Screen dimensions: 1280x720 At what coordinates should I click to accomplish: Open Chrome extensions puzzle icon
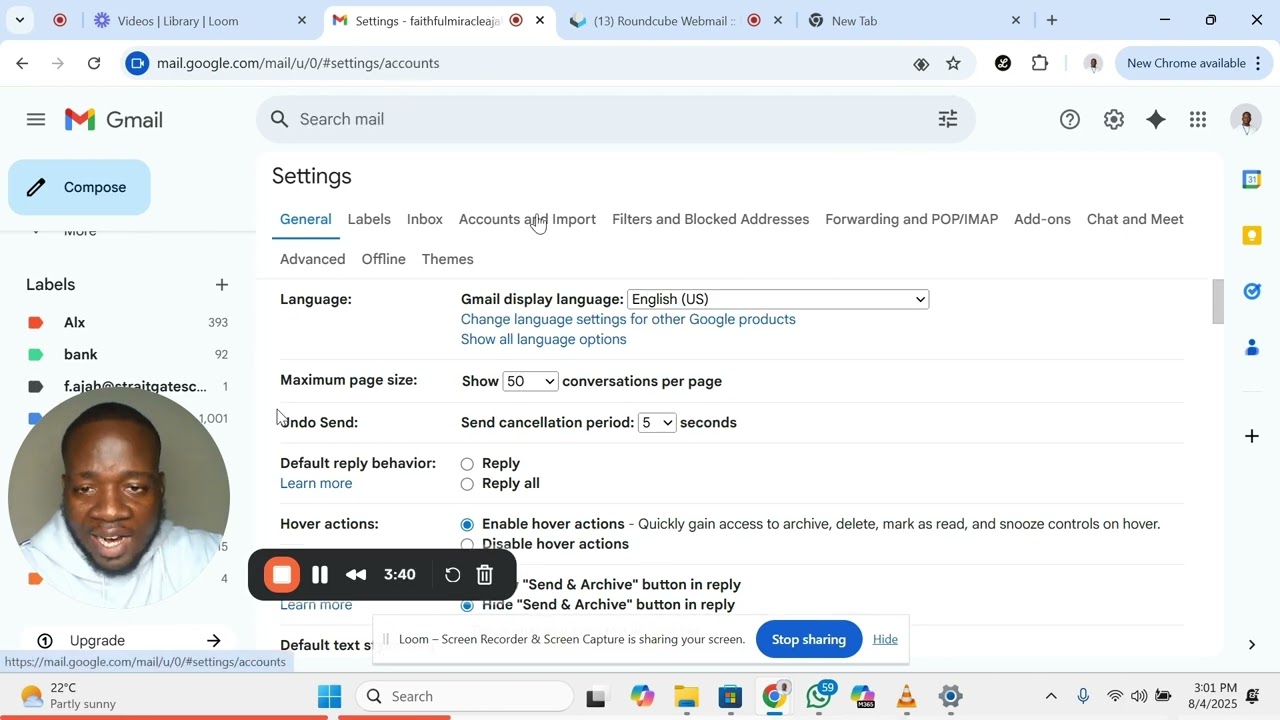point(1040,63)
